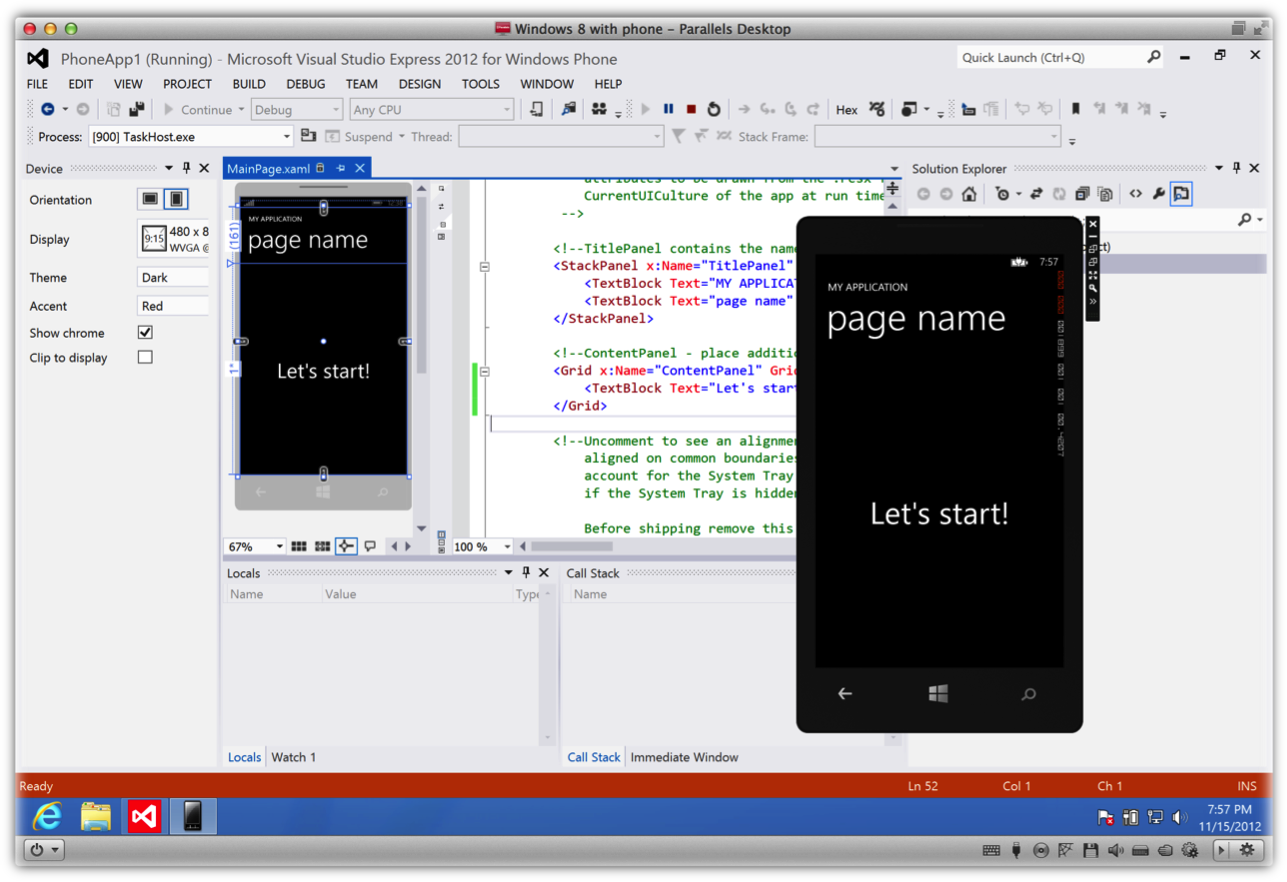This screenshot has width=1287, height=882.
Task: Click the bookmark icon in toolbar
Action: click(x=1076, y=109)
